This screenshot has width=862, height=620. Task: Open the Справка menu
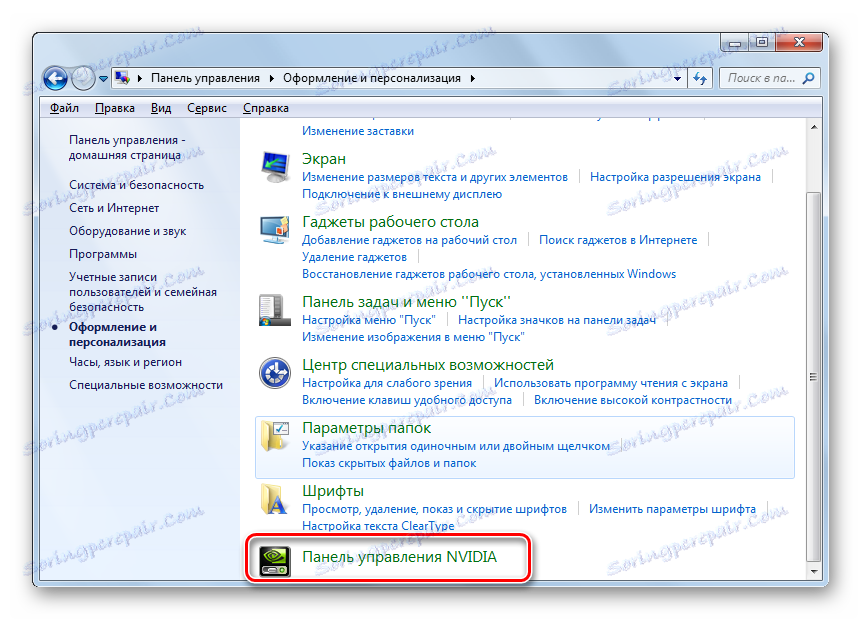pyautogui.click(x=266, y=108)
